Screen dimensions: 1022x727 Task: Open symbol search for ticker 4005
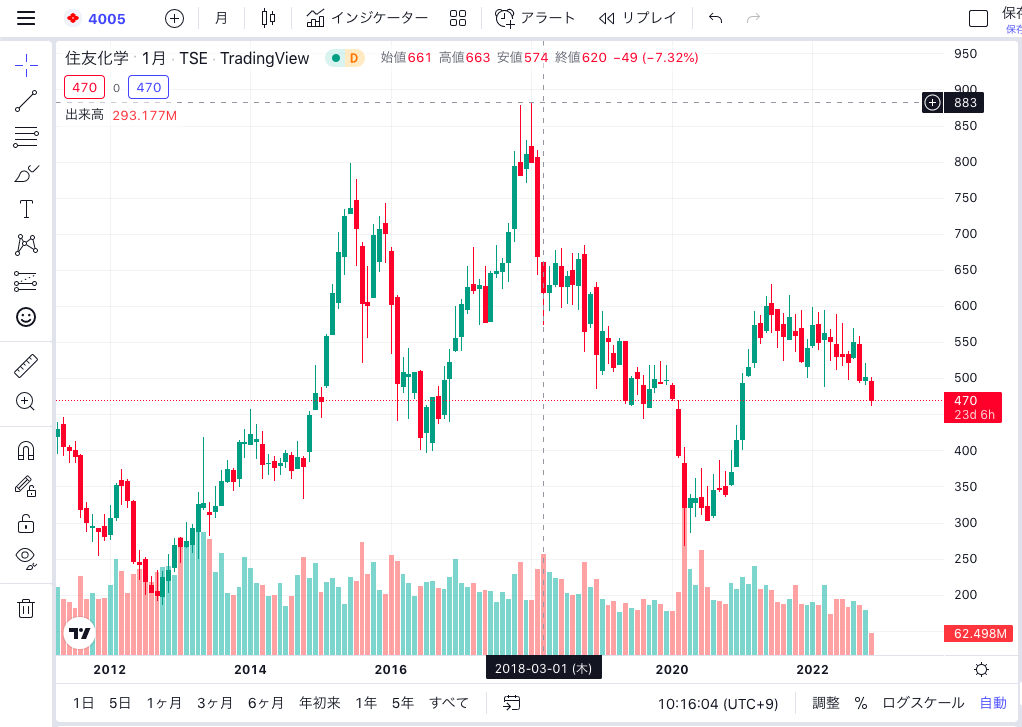tap(96, 18)
